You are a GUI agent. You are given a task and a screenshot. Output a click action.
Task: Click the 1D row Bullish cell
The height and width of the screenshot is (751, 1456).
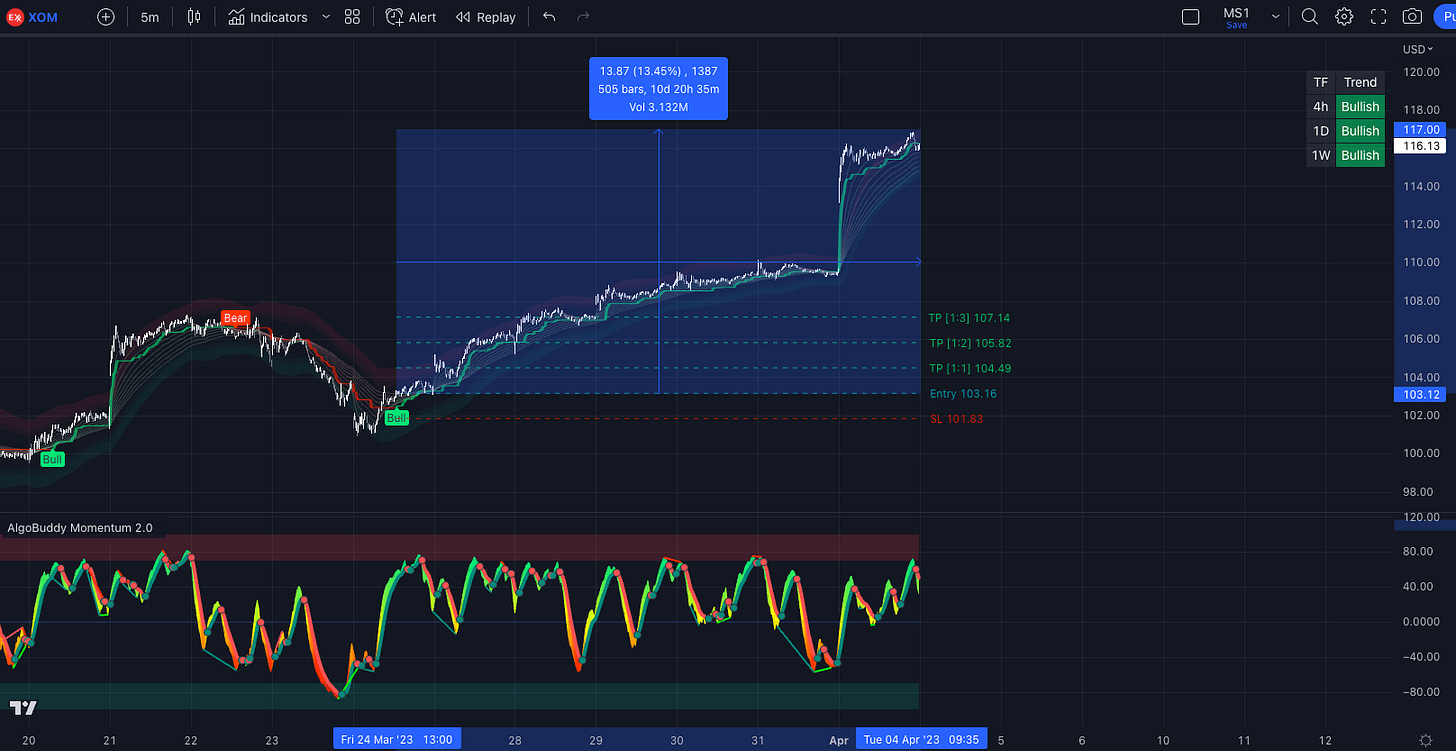point(1360,131)
